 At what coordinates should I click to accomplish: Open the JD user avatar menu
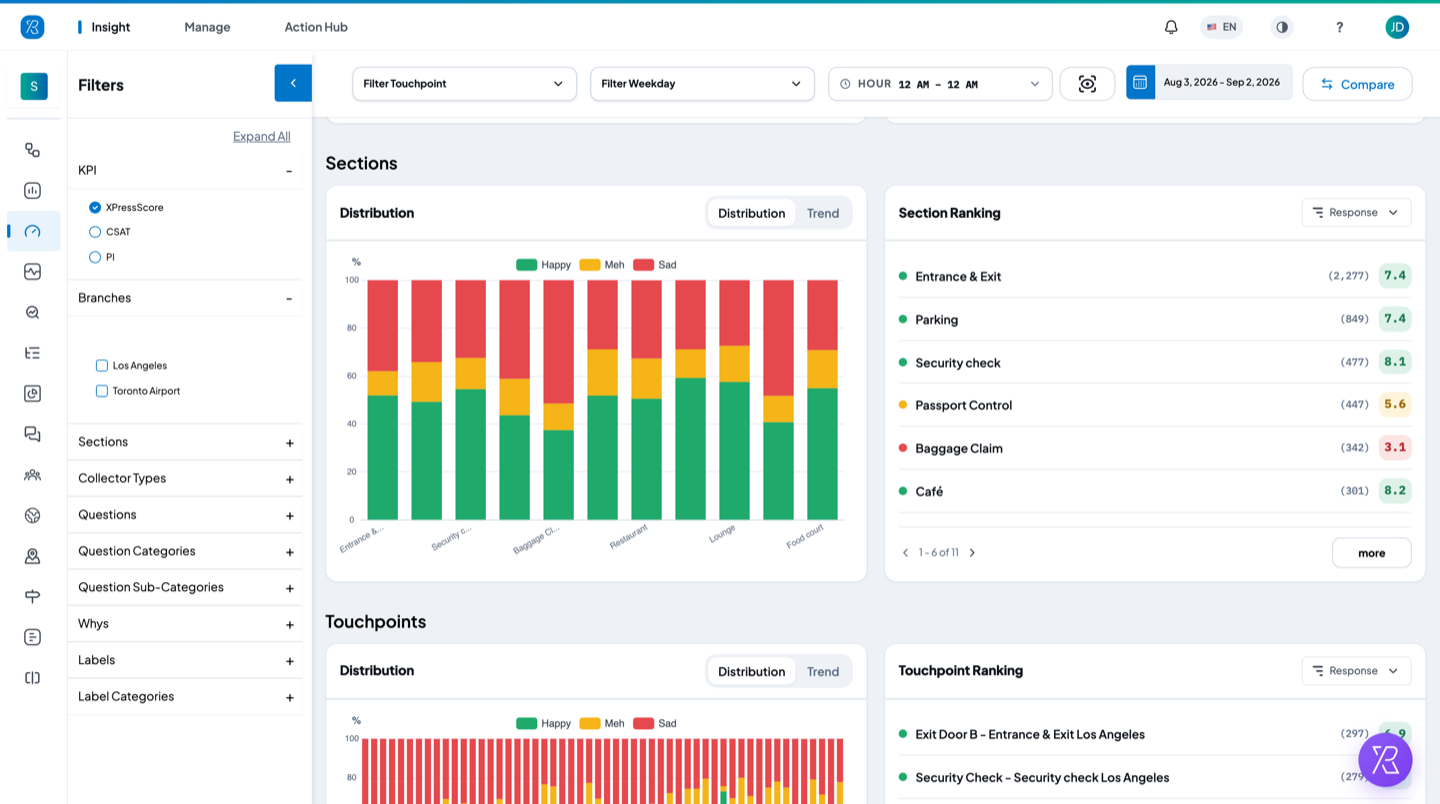coord(1397,27)
